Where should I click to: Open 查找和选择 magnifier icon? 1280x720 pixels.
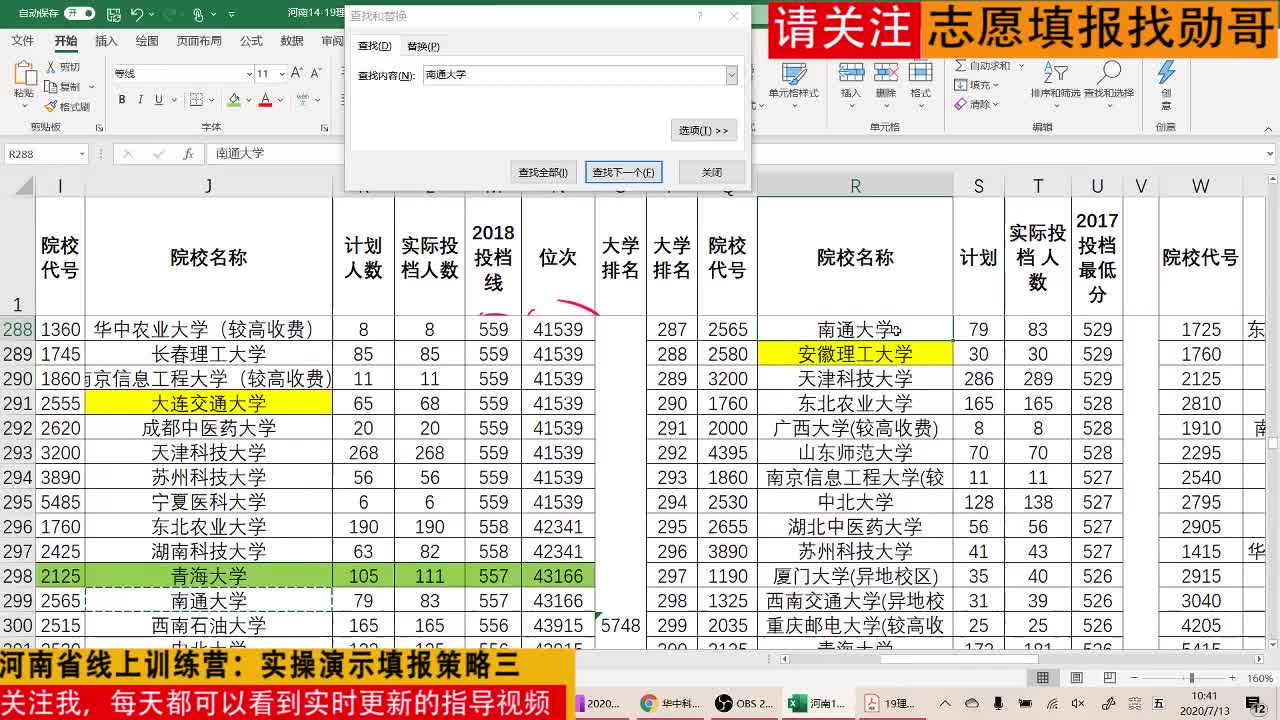[1109, 73]
